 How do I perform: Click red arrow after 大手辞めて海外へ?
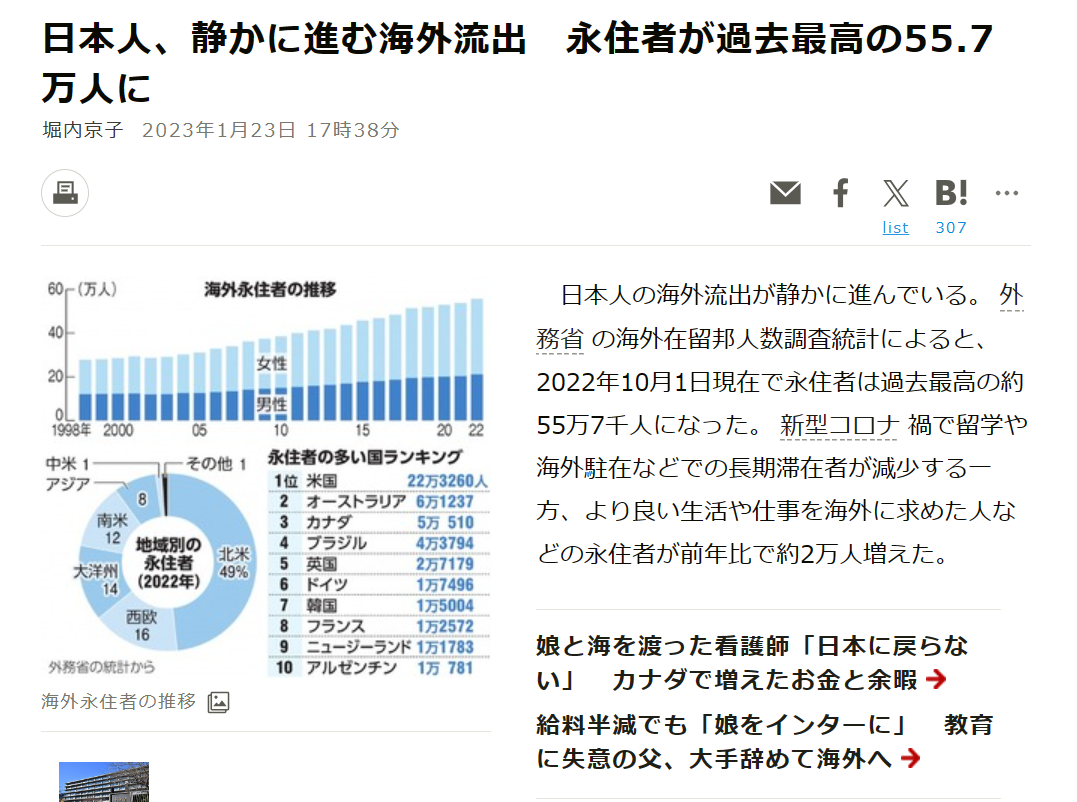pyautogui.click(x=910, y=759)
